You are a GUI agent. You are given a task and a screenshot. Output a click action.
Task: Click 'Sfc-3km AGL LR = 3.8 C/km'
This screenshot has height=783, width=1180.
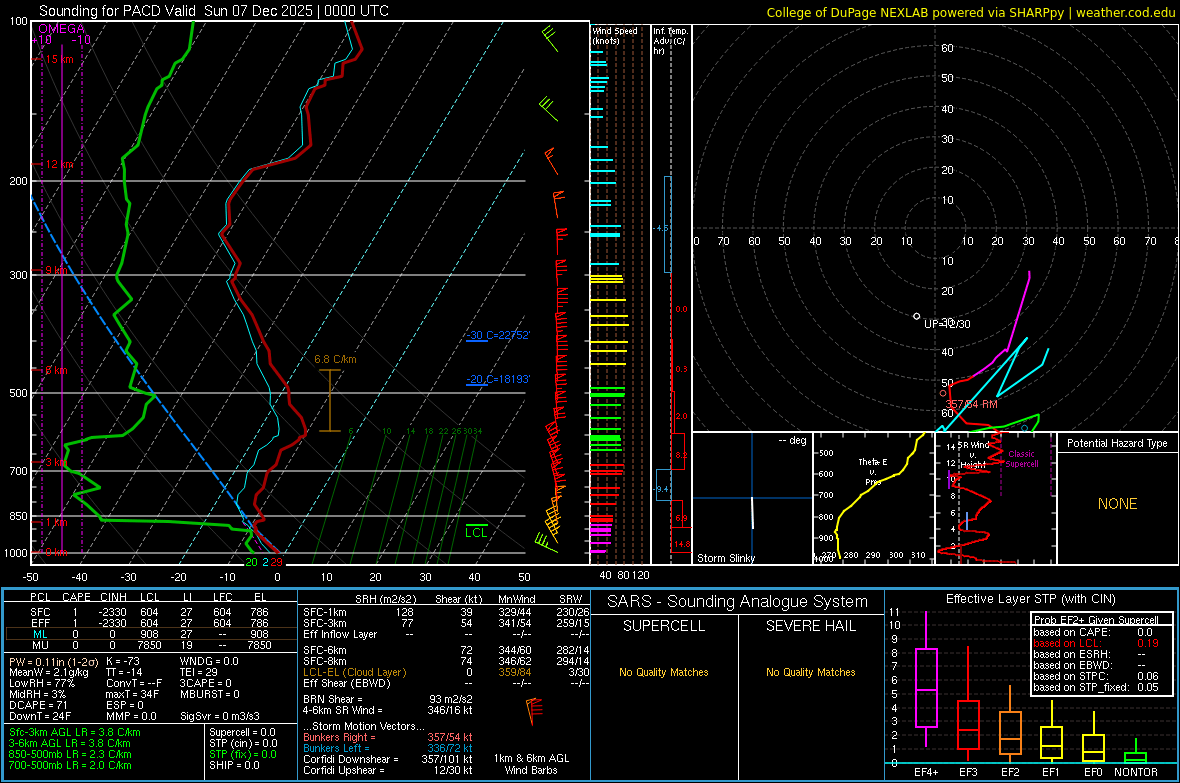pos(75,732)
